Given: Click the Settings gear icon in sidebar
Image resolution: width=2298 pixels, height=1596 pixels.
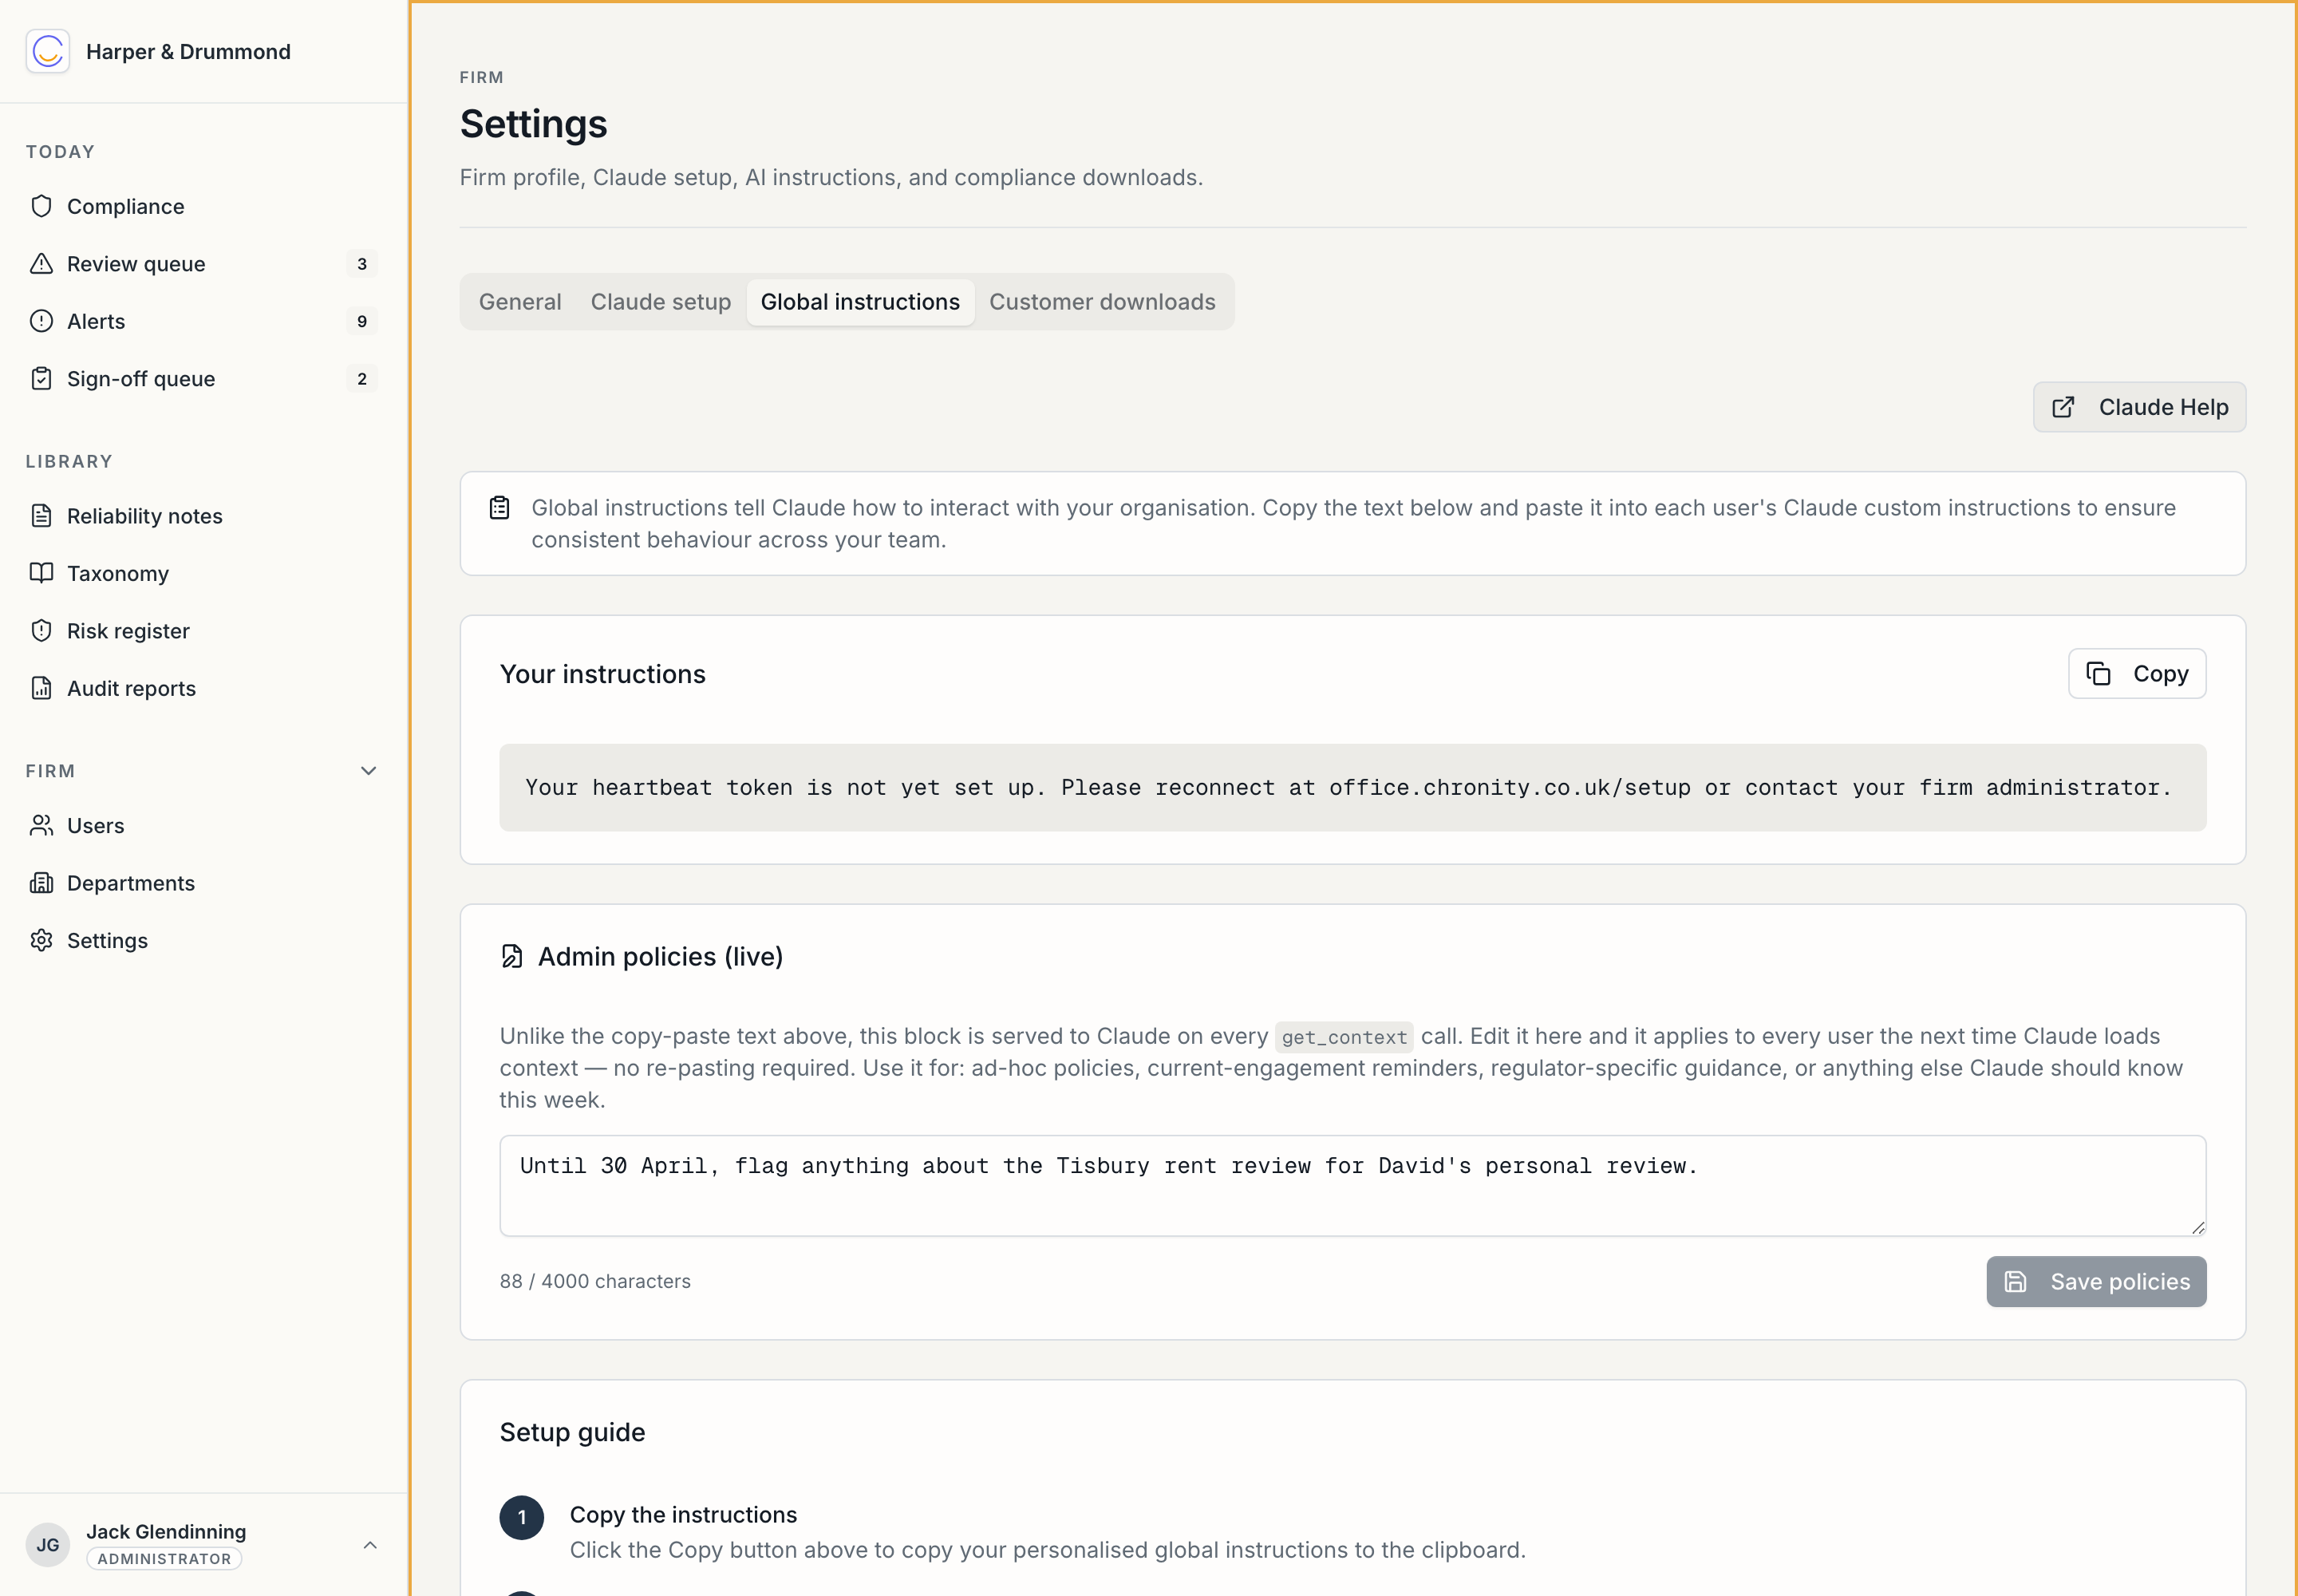Looking at the screenshot, I should [41, 941].
